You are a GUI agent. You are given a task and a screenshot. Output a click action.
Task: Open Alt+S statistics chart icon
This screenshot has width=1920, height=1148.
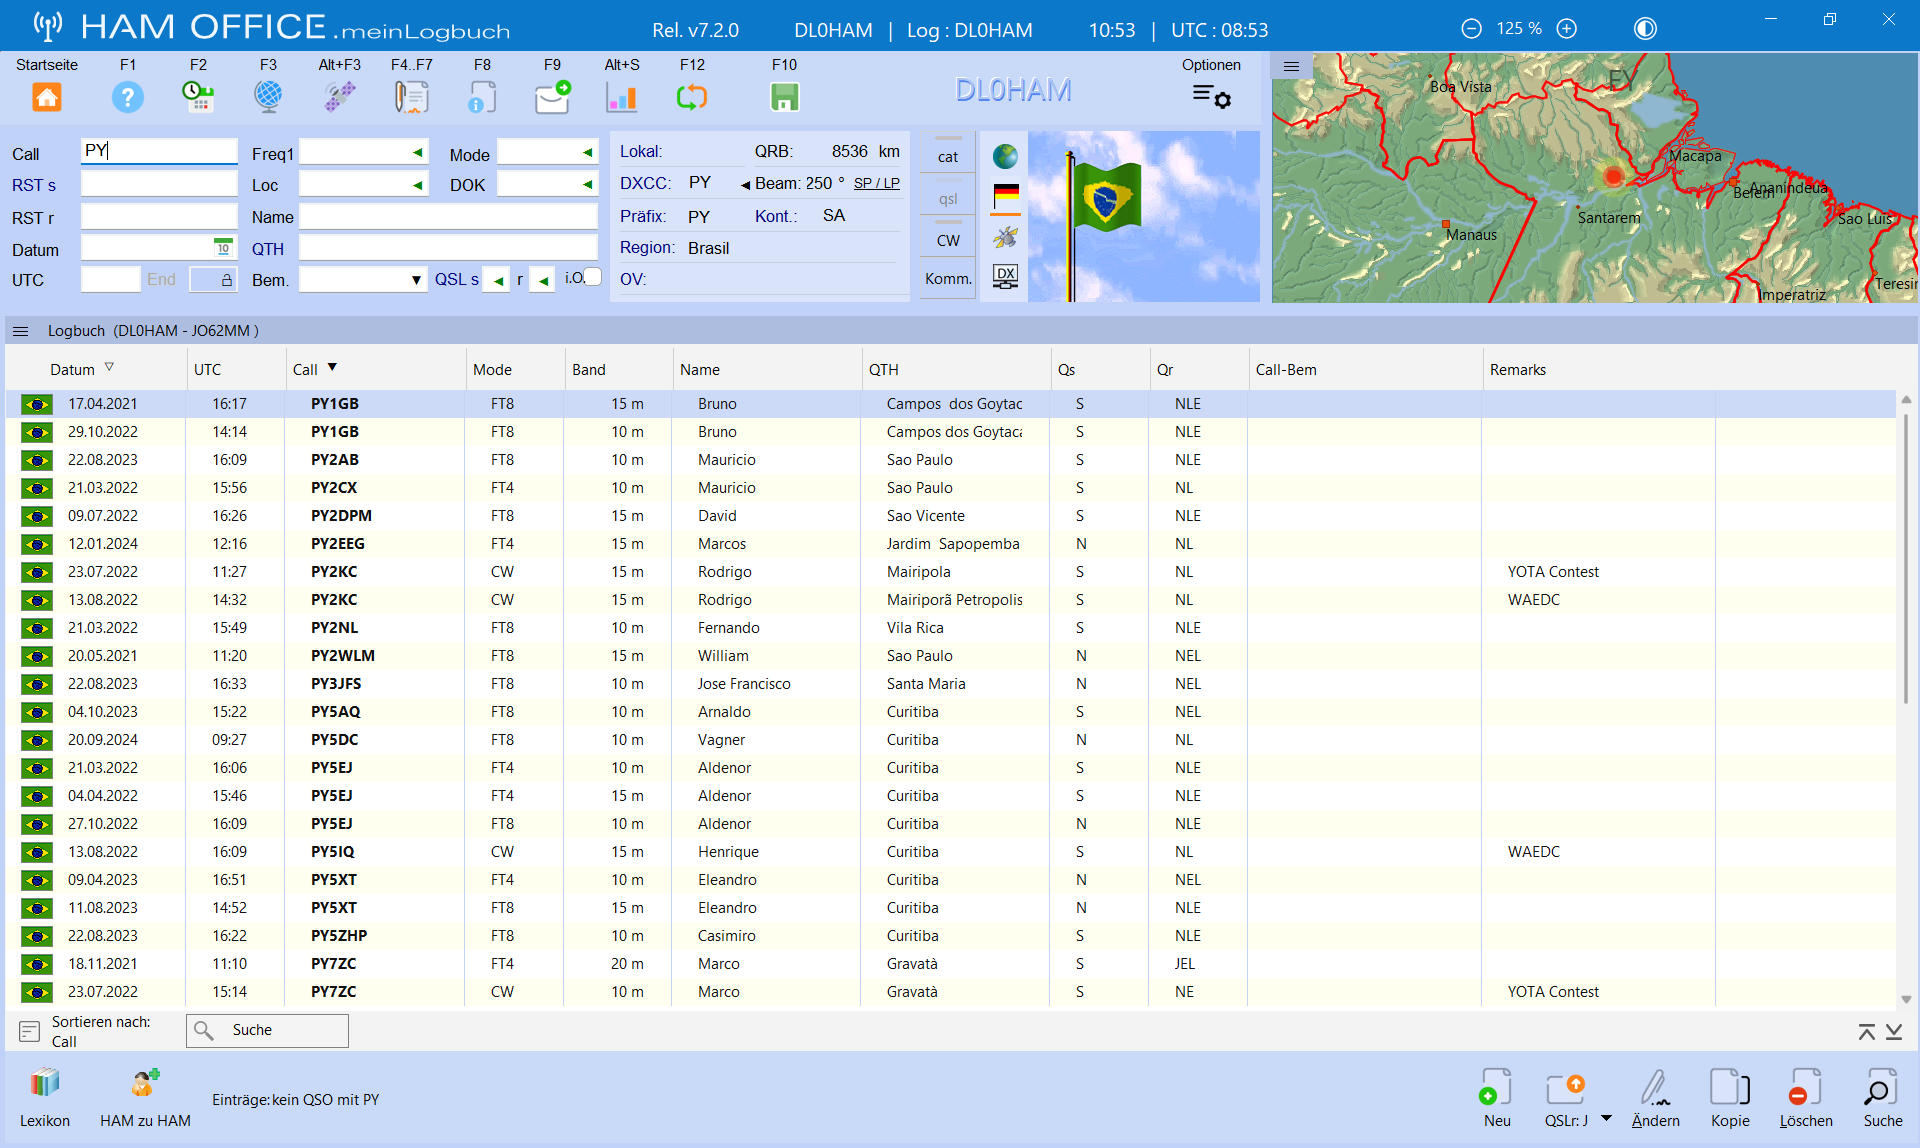point(622,97)
